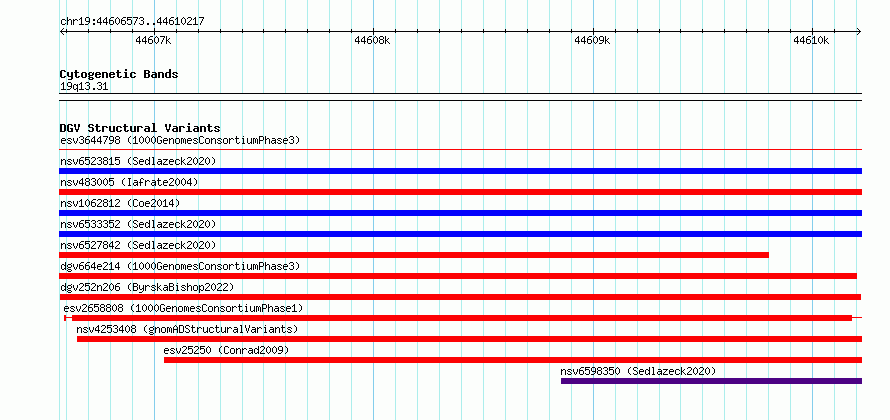Click the red dgv664e214 variant bar
Viewport: 890px width, 420px height.
pyautogui.click(x=457, y=276)
